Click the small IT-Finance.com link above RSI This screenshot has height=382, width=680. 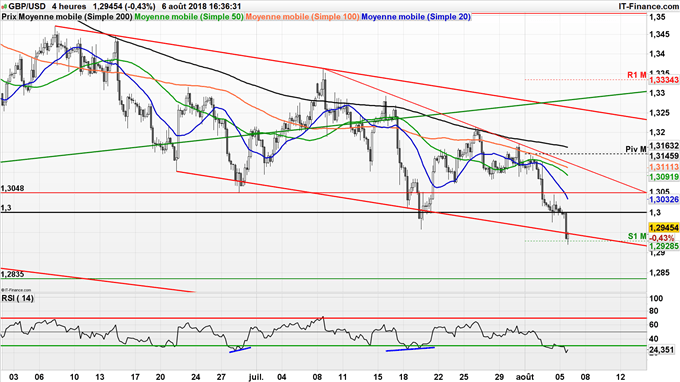[x=16, y=290]
